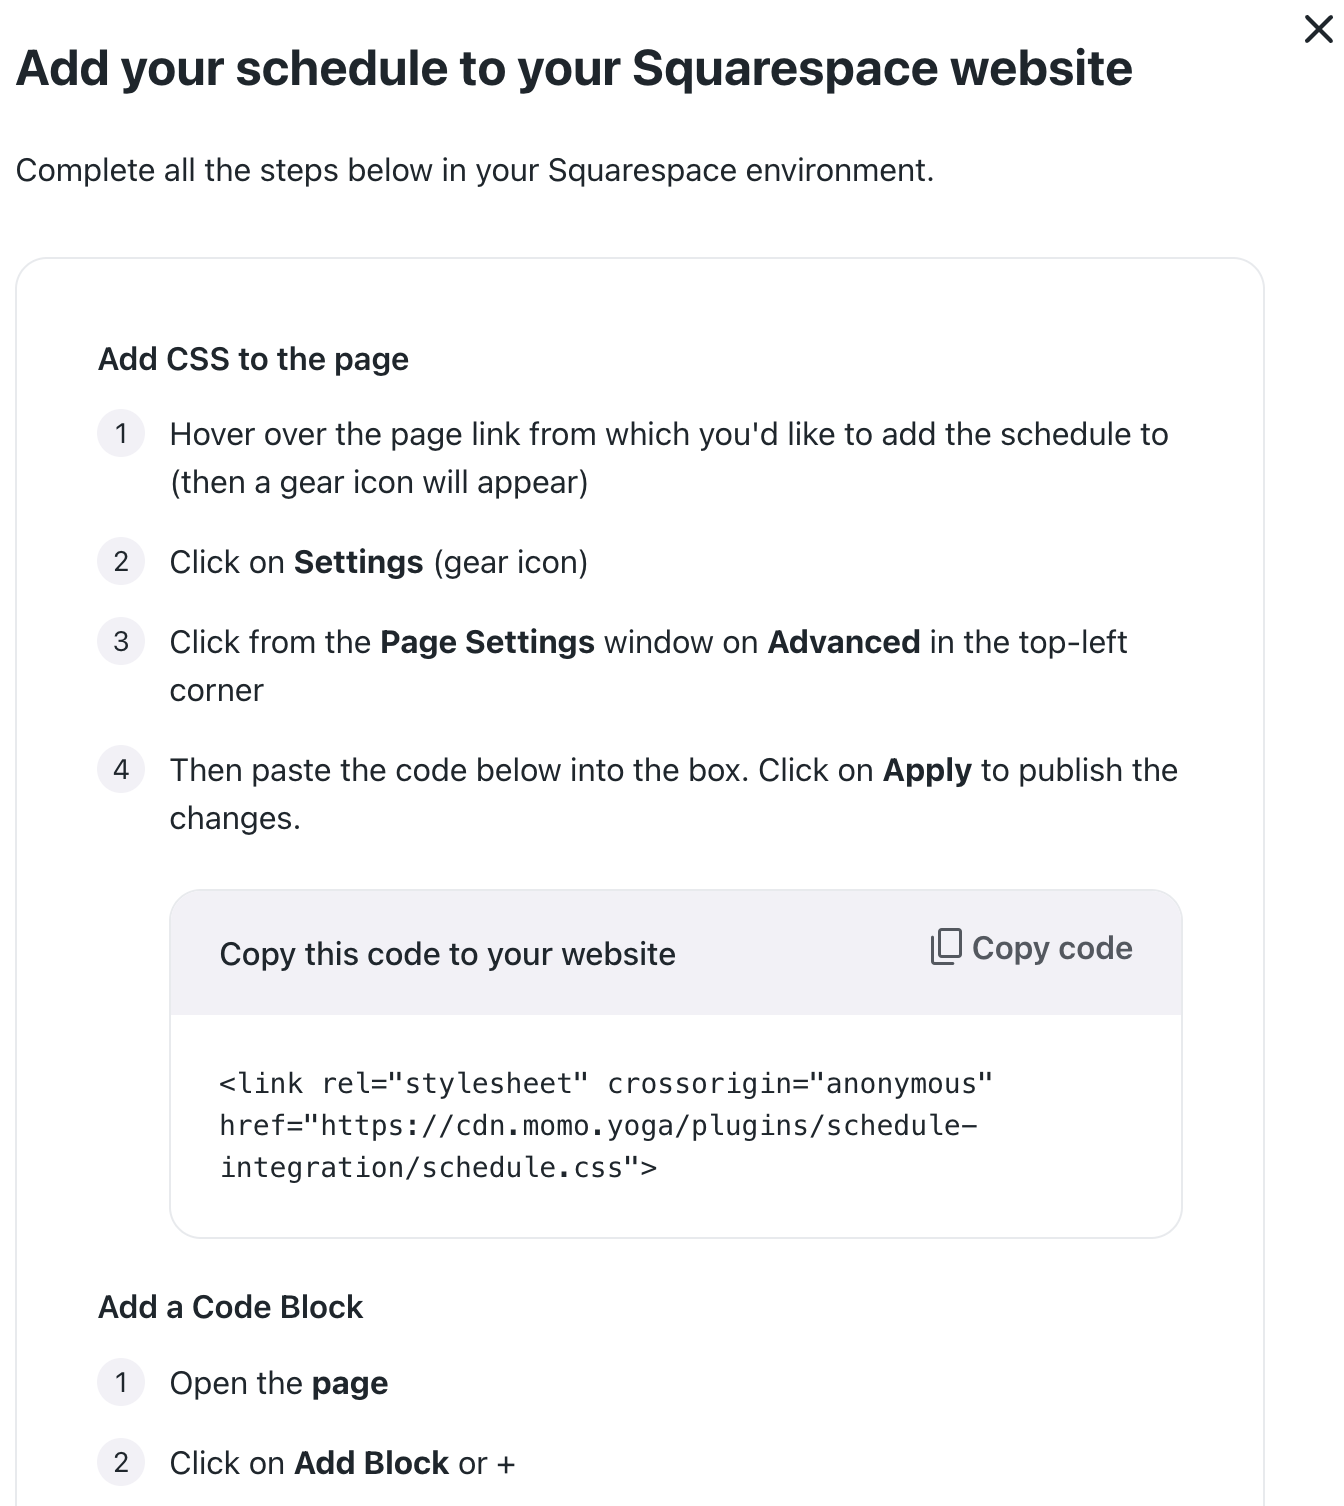Close the Squarespace schedule dialog
This screenshot has width=1344, height=1506.
(x=1318, y=29)
